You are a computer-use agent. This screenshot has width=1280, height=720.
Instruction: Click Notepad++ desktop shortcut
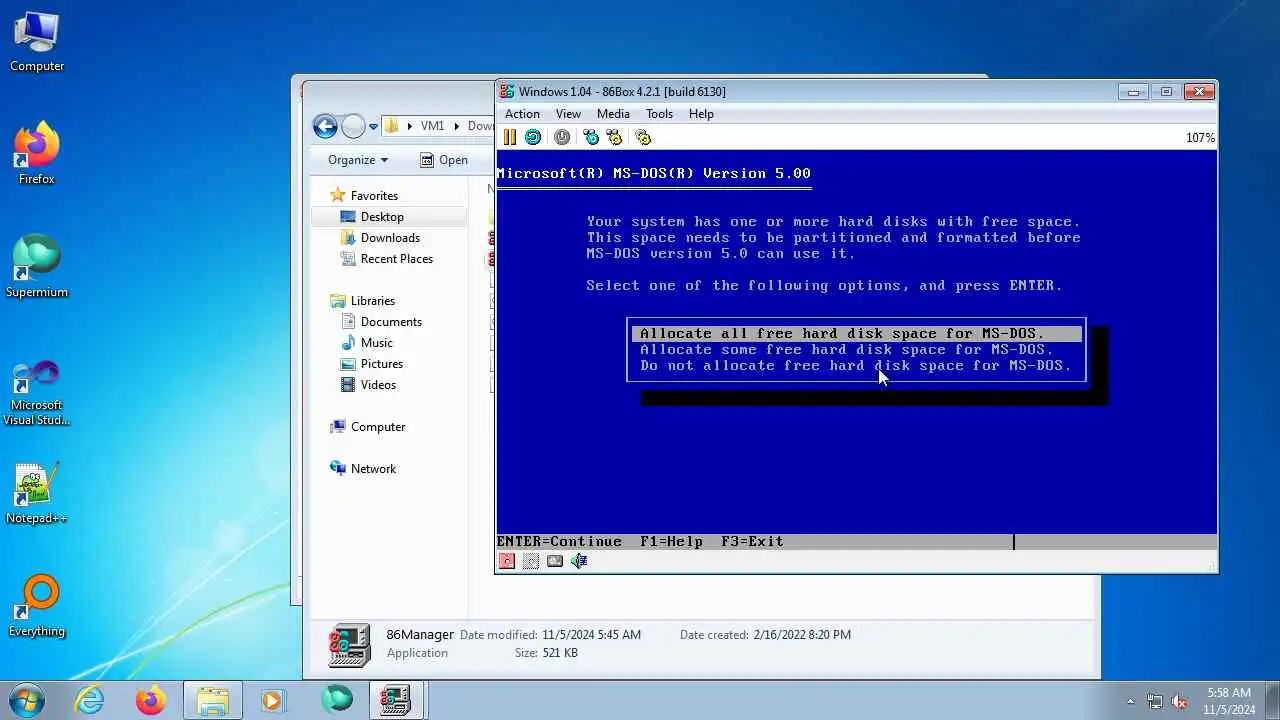click(x=37, y=493)
